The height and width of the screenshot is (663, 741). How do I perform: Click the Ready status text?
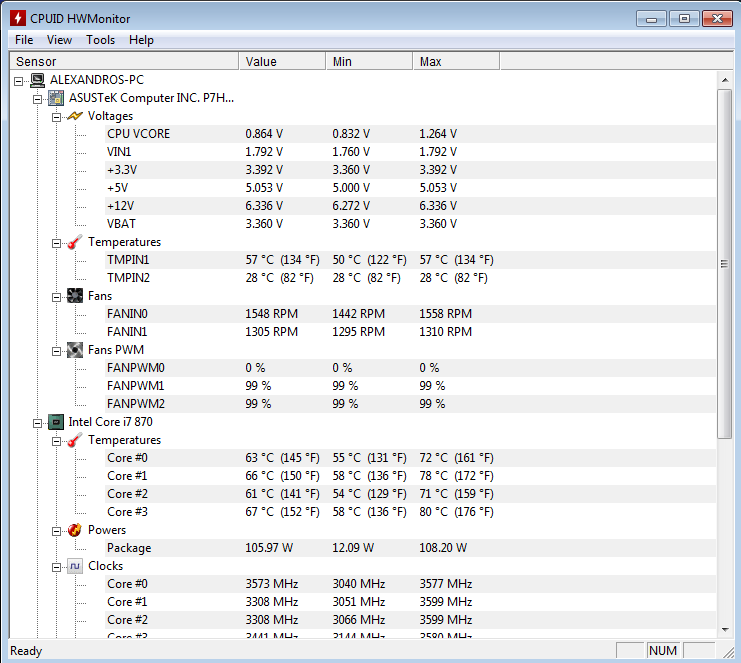click(26, 651)
